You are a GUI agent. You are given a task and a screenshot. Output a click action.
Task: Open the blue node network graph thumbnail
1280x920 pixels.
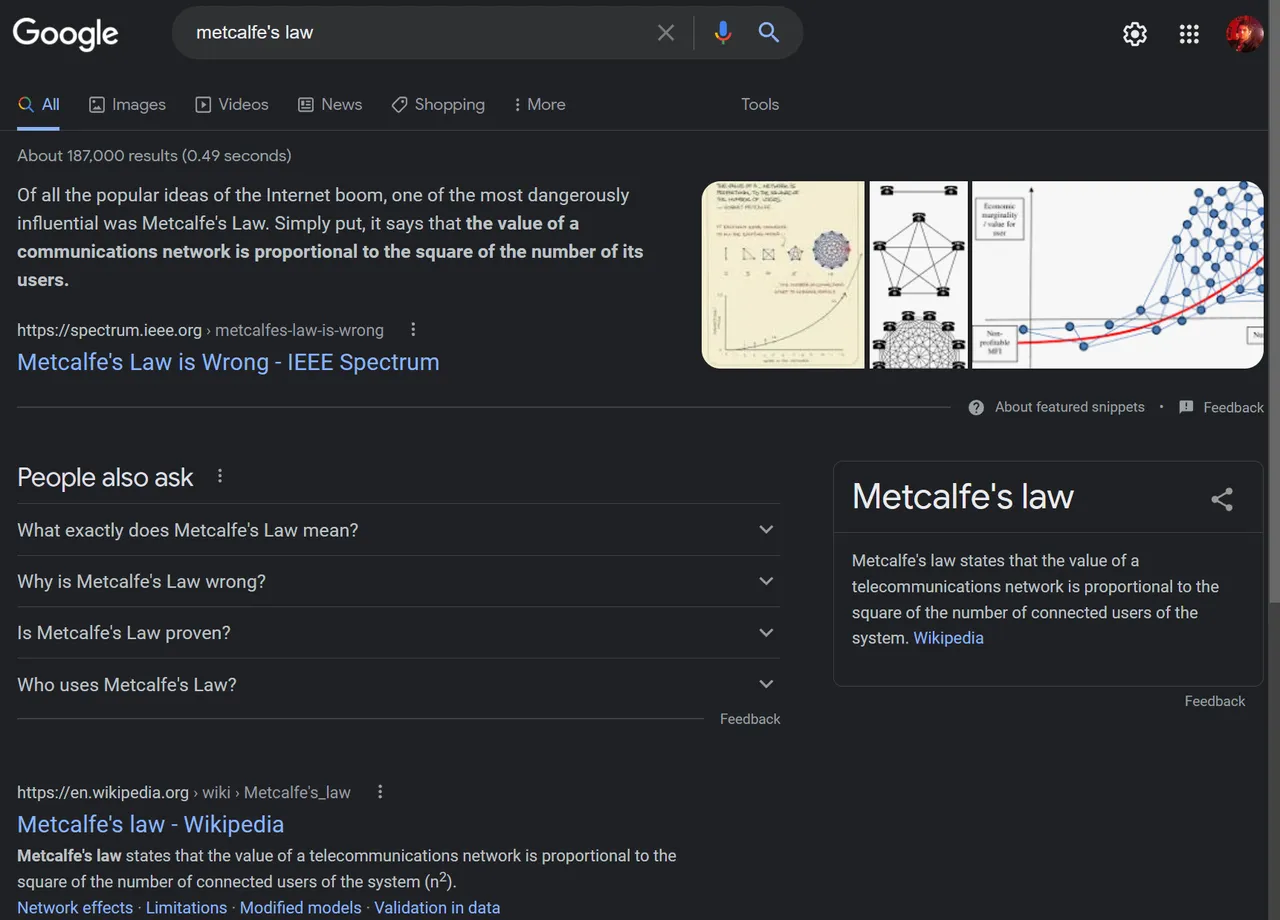click(x=1118, y=275)
